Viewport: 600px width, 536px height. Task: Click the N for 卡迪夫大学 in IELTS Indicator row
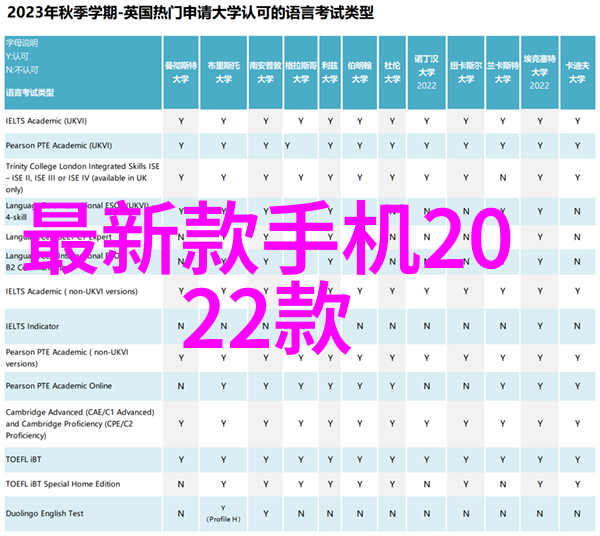[x=577, y=326]
